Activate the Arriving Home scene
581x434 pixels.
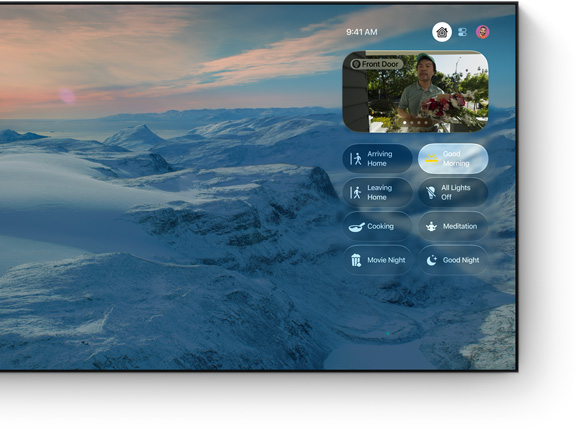(x=377, y=159)
